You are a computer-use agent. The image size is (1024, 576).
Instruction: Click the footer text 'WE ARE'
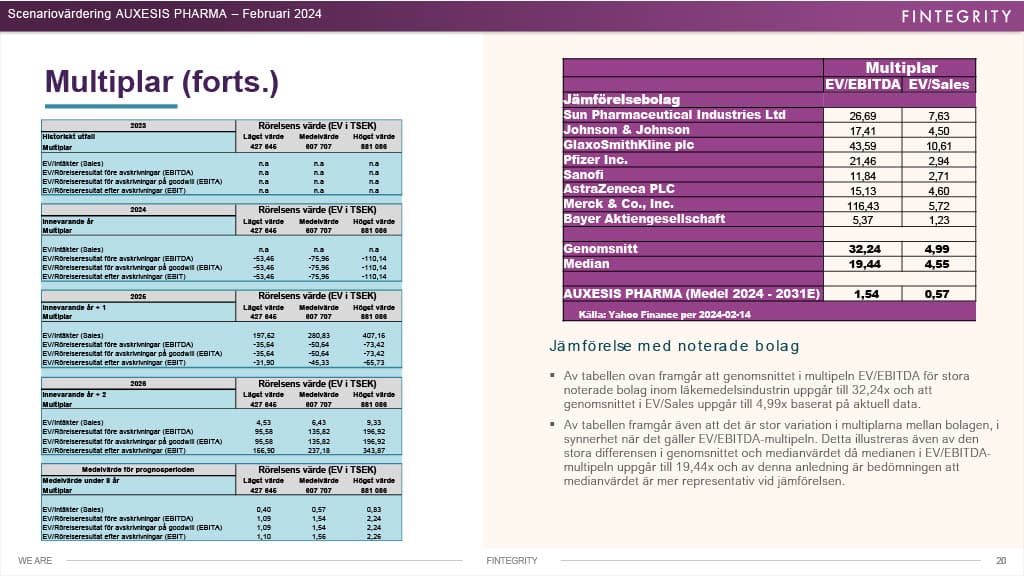[35, 560]
